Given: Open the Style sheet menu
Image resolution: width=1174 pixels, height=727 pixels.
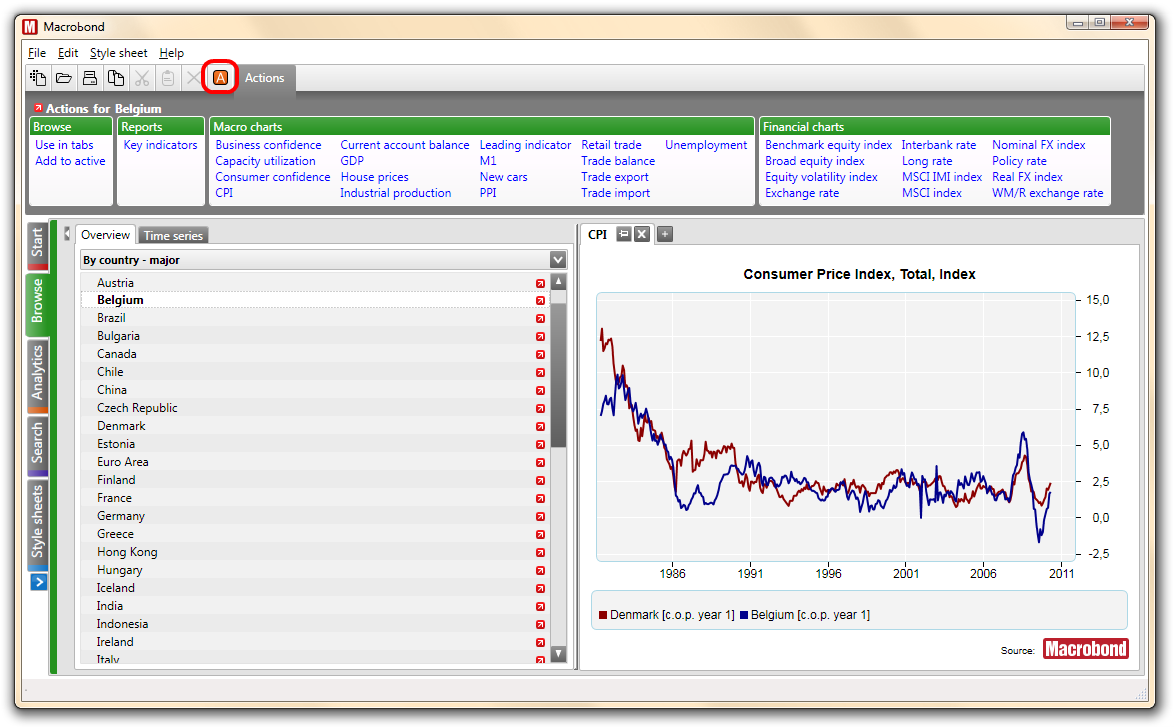Looking at the screenshot, I should tap(118, 52).
